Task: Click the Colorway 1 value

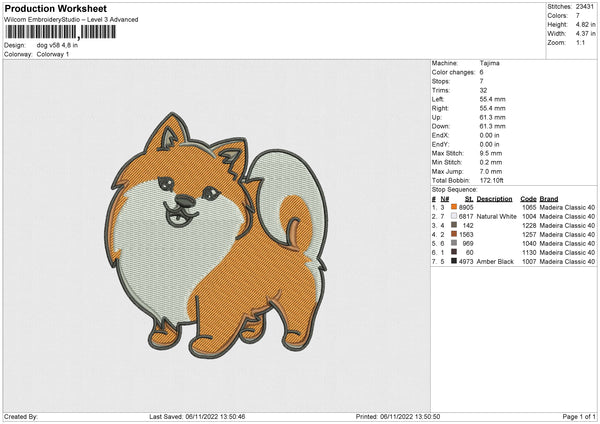Action: [x=54, y=54]
